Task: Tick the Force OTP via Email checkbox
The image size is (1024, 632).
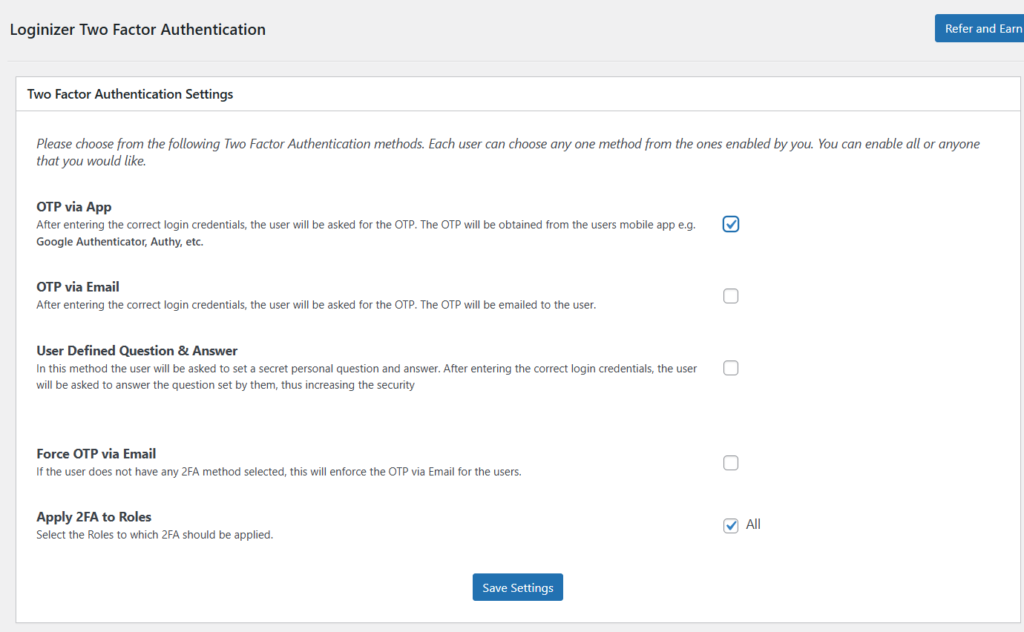Action: click(731, 463)
